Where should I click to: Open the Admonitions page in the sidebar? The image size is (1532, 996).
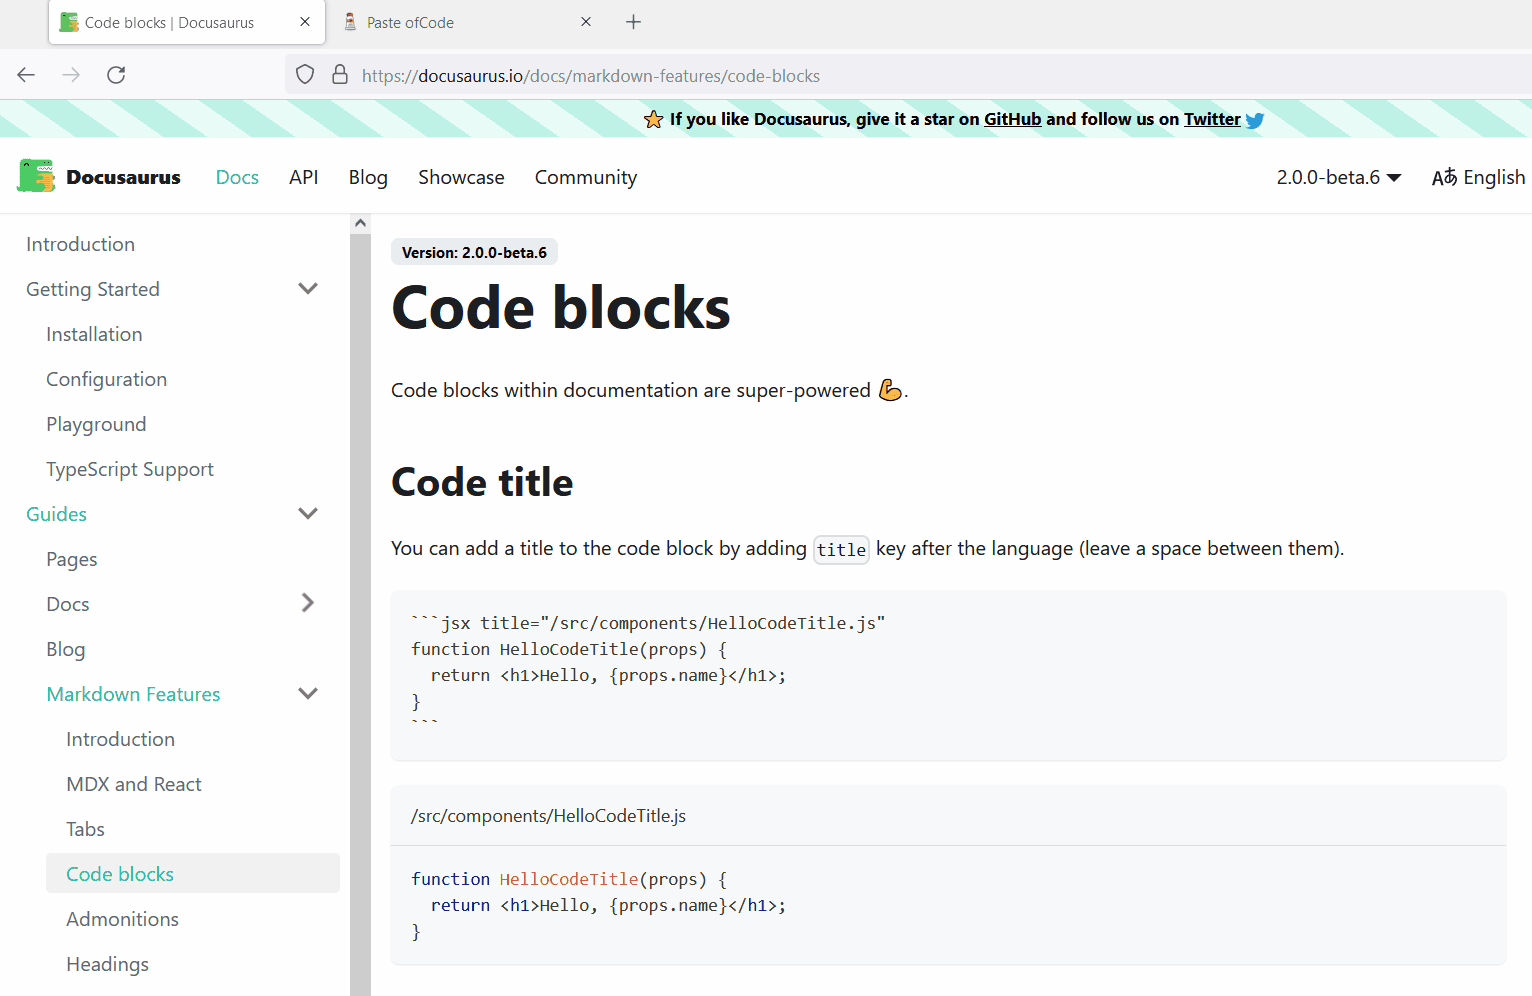pyautogui.click(x=122, y=918)
